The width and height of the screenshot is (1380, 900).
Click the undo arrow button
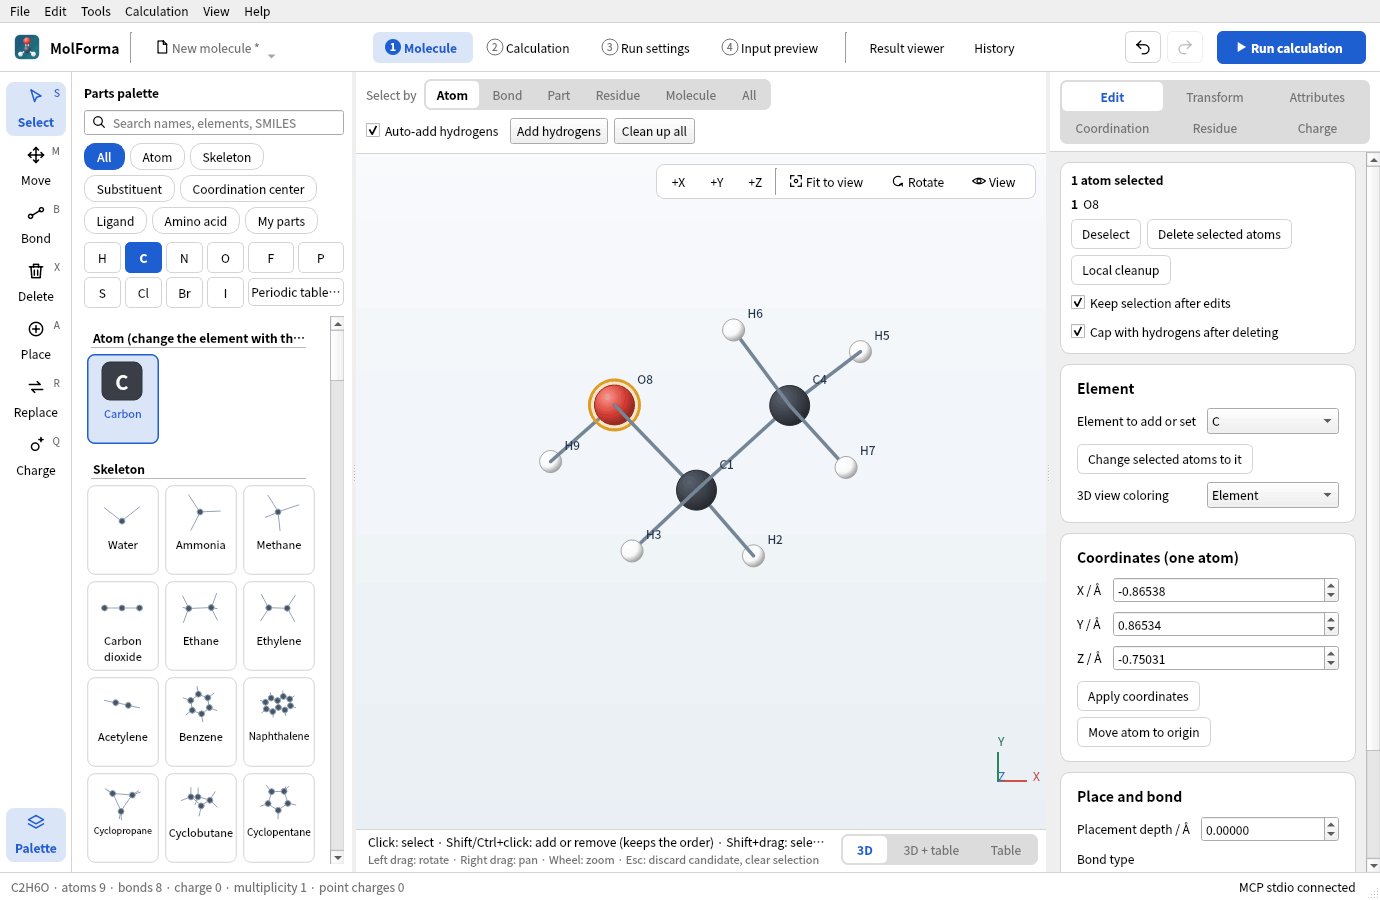(x=1143, y=48)
